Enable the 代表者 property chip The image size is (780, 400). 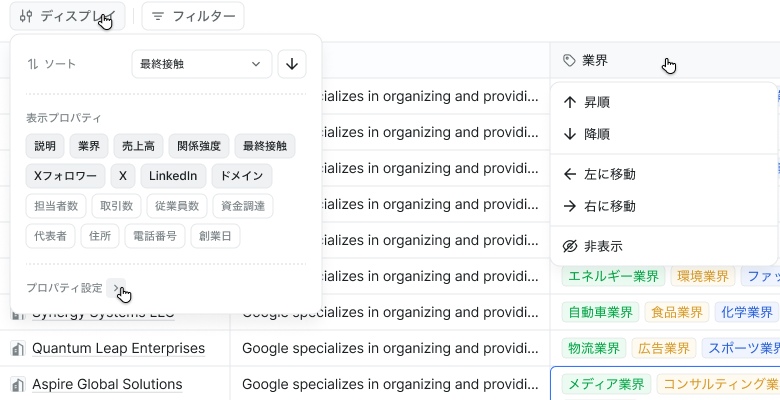[x=50, y=236]
